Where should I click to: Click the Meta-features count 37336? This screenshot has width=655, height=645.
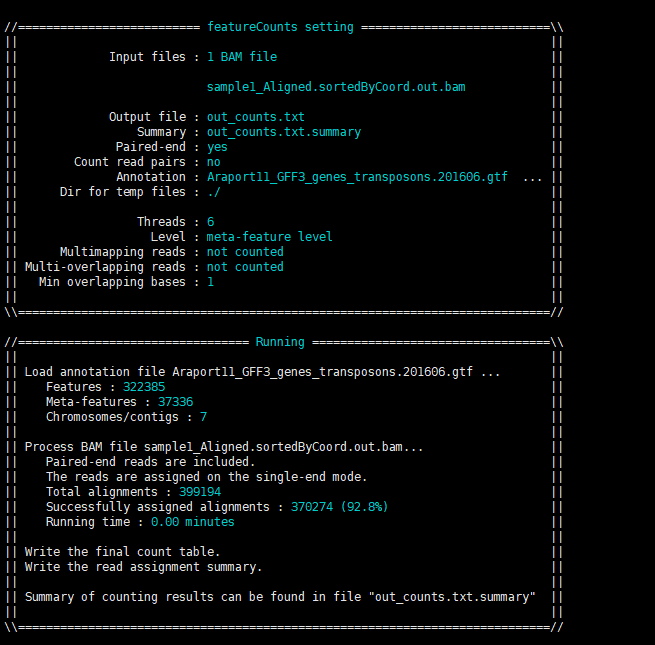click(x=175, y=402)
